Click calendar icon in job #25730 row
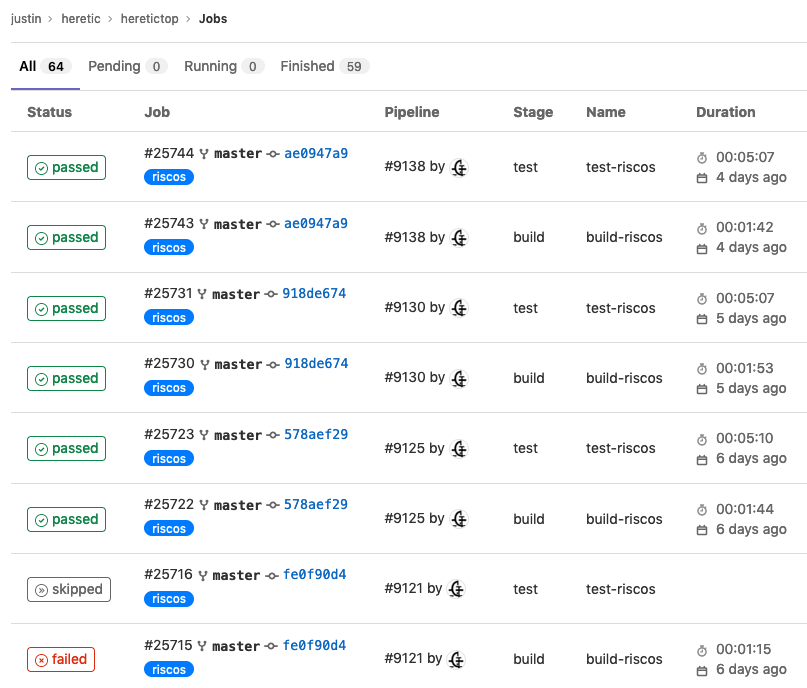This screenshot has width=807, height=688. tap(702, 389)
